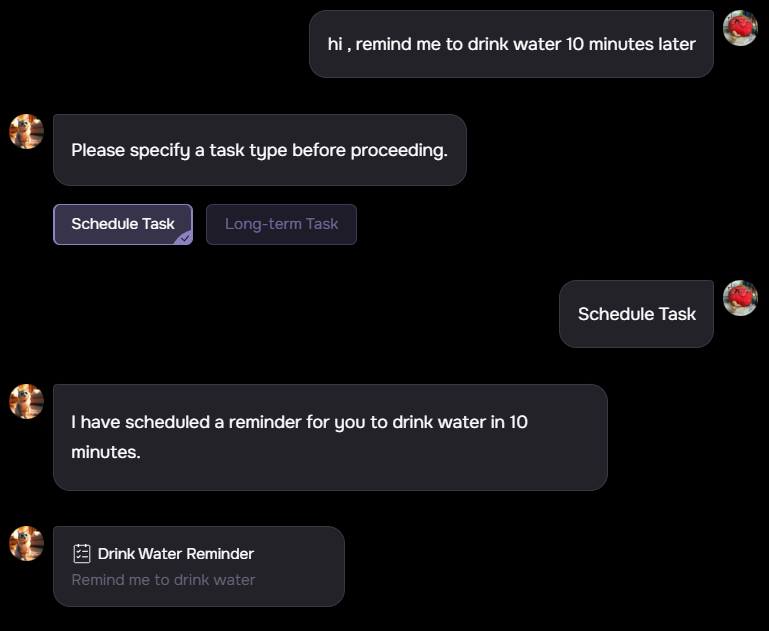Select the "Please specify a task type" message bubble
769x631 pixels.
[259, 150]
